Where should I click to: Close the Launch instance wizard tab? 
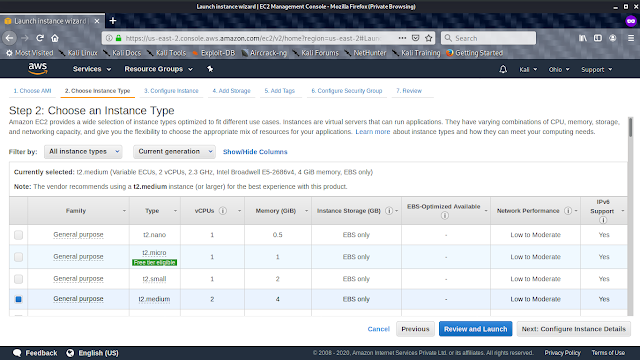coord(97,21)
